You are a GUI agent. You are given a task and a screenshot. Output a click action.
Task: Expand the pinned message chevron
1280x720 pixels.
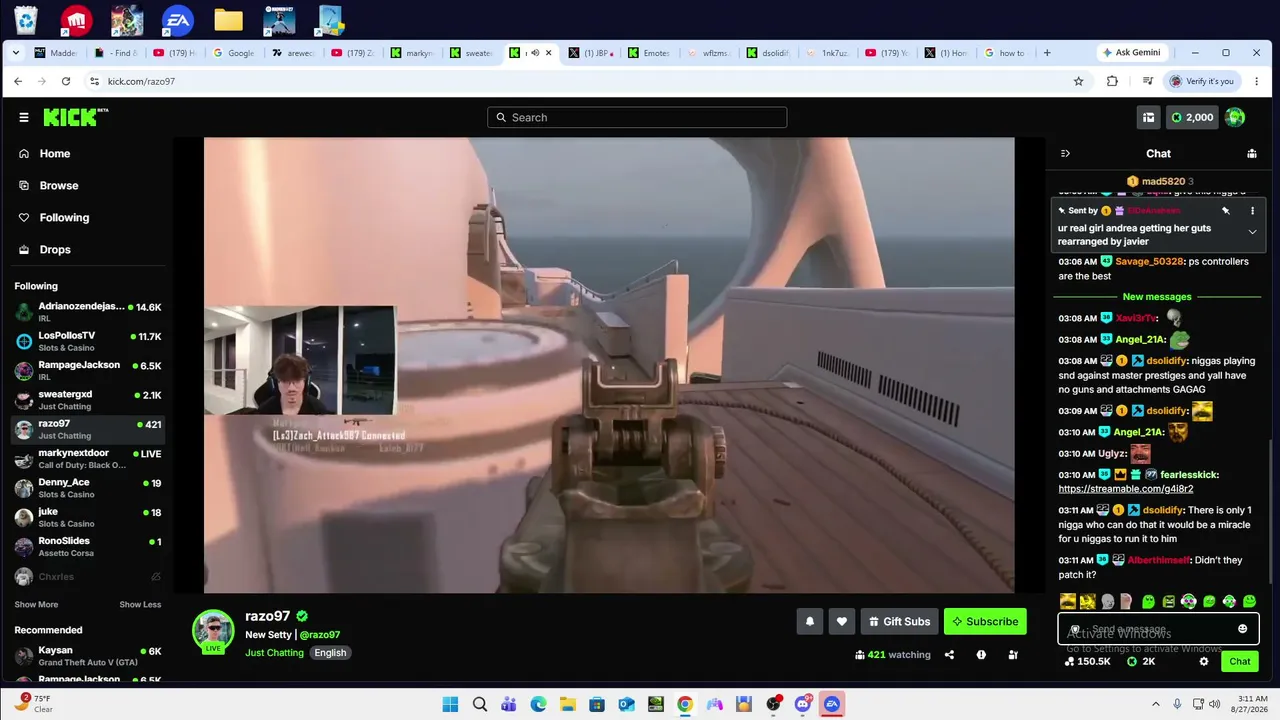coord(1252,232)
